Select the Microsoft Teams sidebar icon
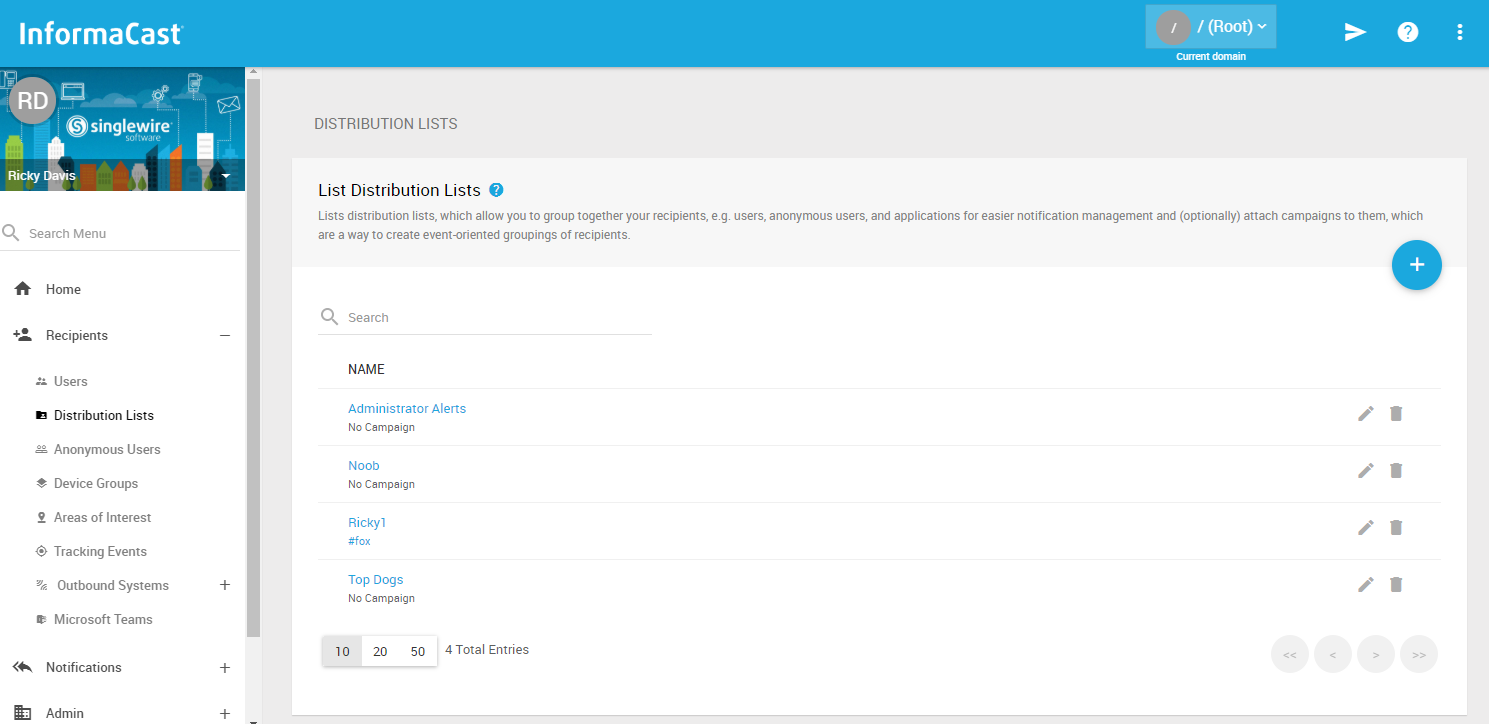Viewport: 1489px width, 724px height. pos(40,619)
